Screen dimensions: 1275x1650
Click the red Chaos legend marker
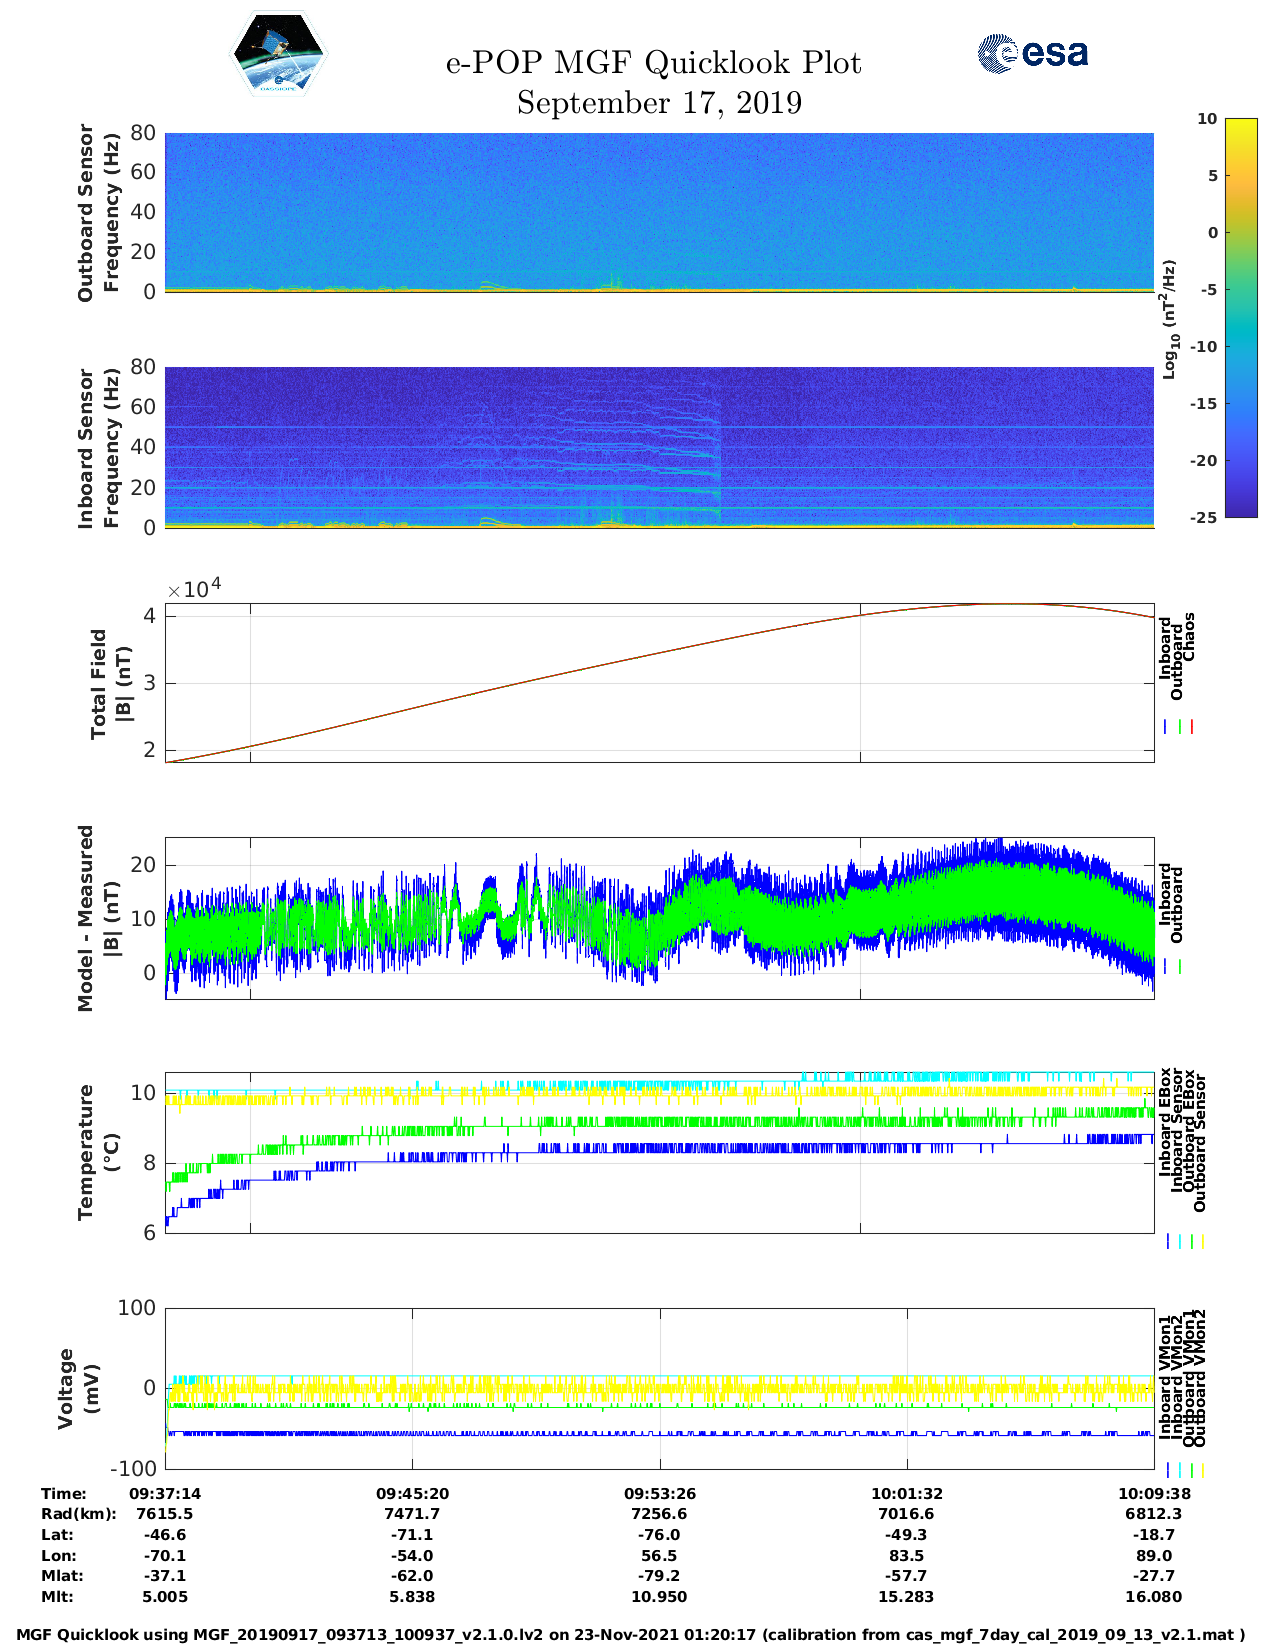pos(1192,727)
